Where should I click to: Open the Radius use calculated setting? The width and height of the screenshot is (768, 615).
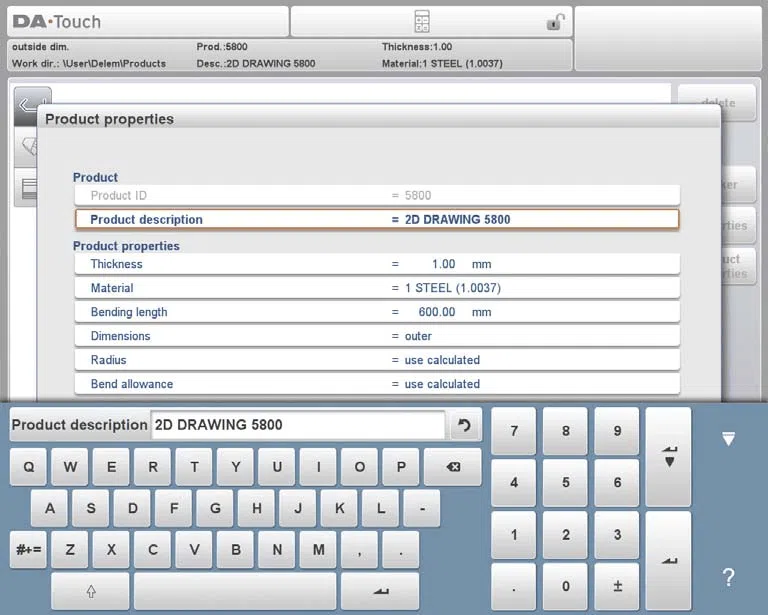pos(377,360)
